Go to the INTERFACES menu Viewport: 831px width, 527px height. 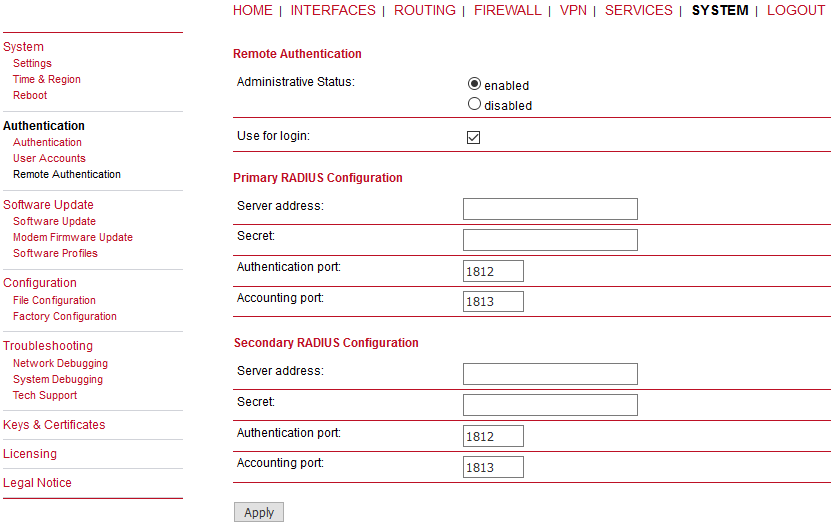(333, 11)
